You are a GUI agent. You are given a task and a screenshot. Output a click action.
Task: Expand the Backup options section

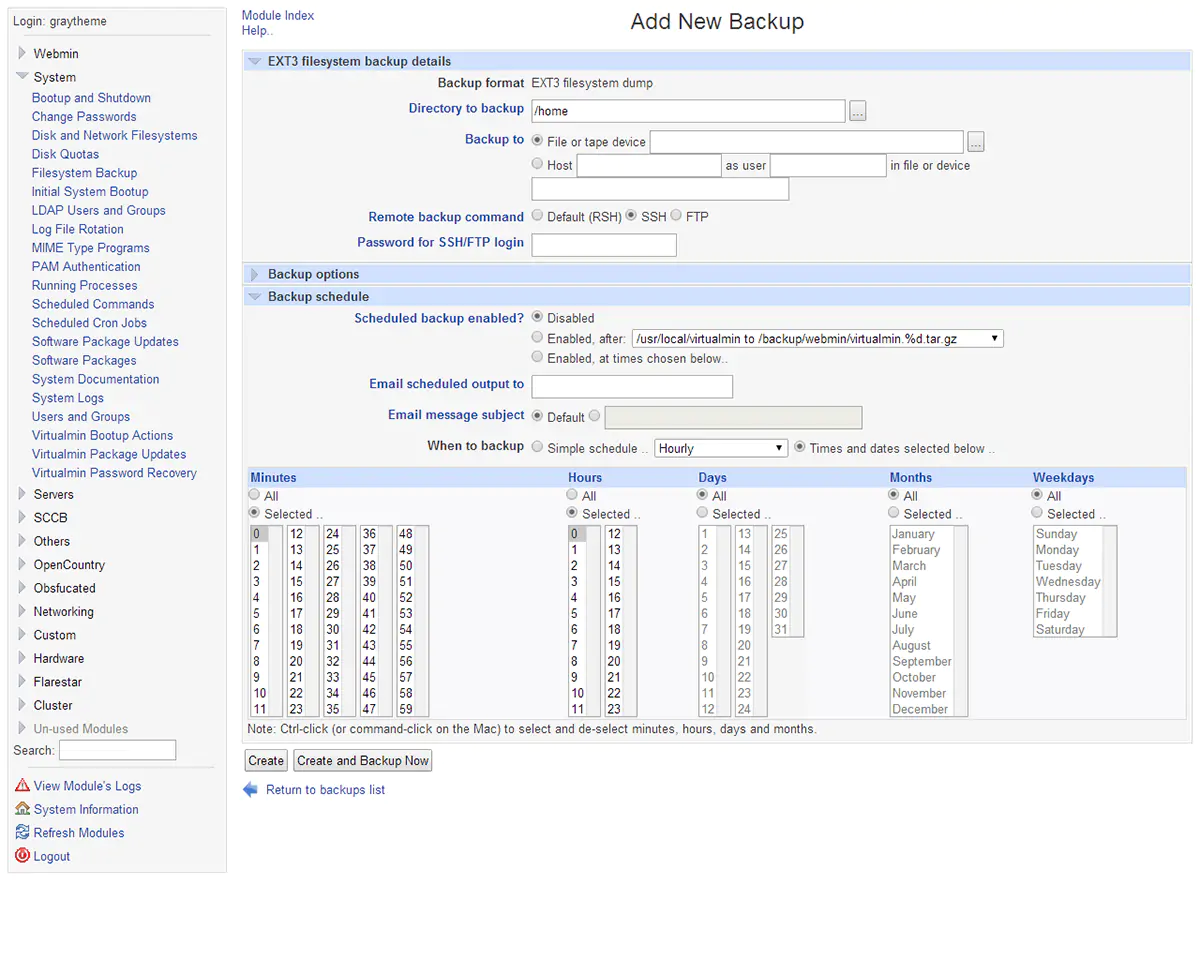point(255,274)
